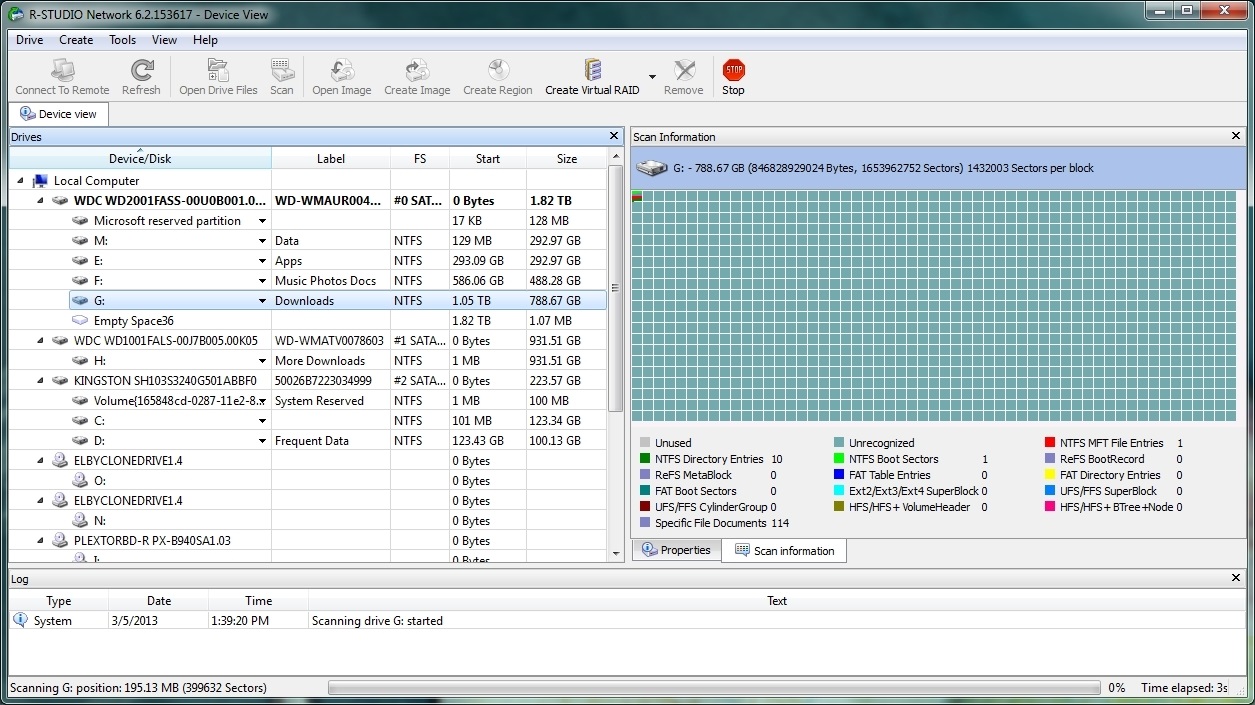This screenshot has width=1255, height=705.
Task: Click the Refresh toolbar icon
Action: coord(141,71)
